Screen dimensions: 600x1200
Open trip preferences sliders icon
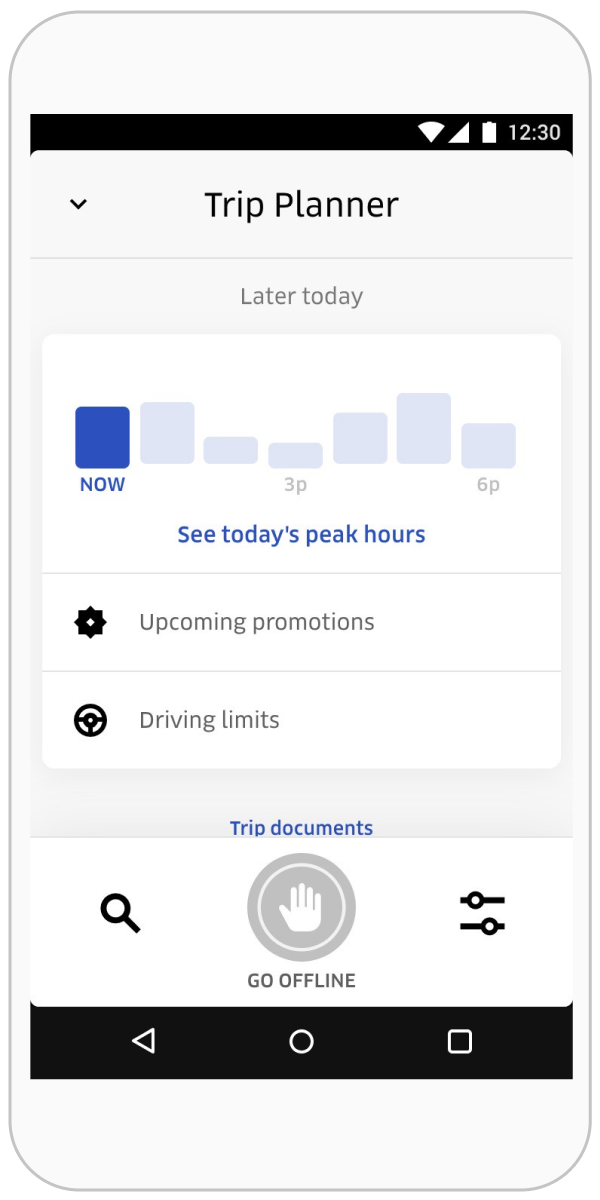[482, 913]
